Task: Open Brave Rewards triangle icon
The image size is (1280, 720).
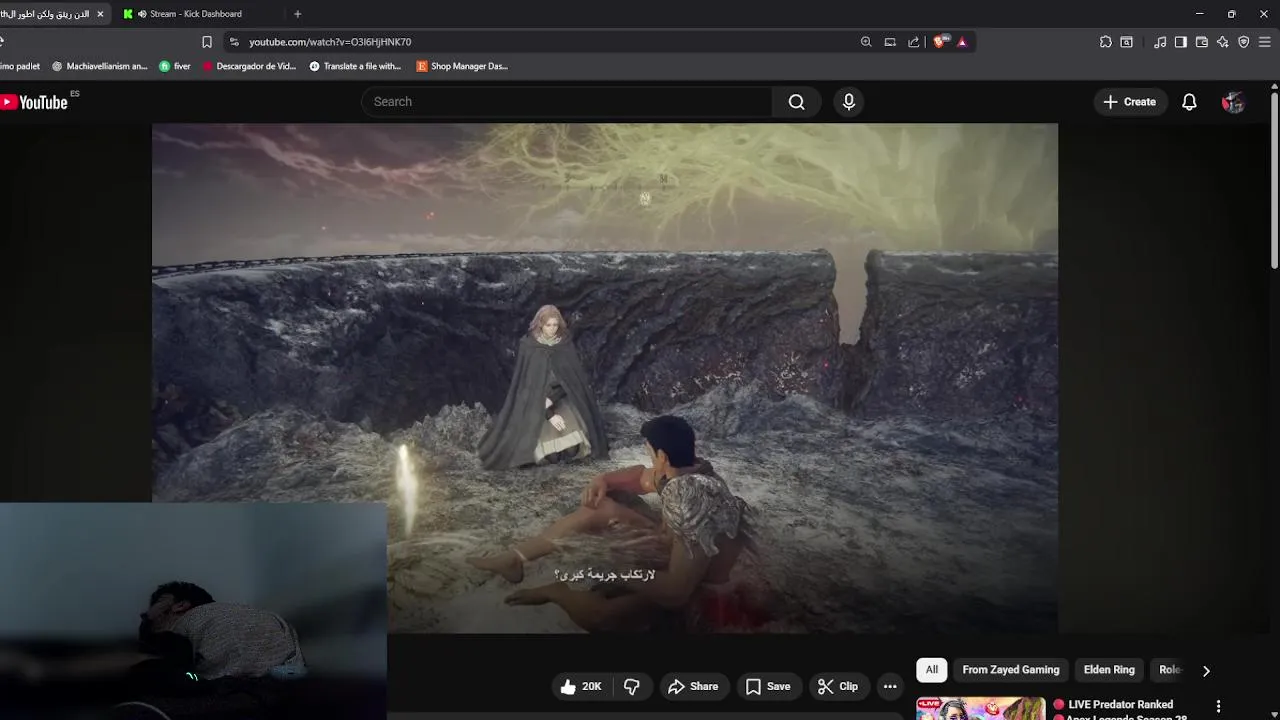Action: pos(962,42)
